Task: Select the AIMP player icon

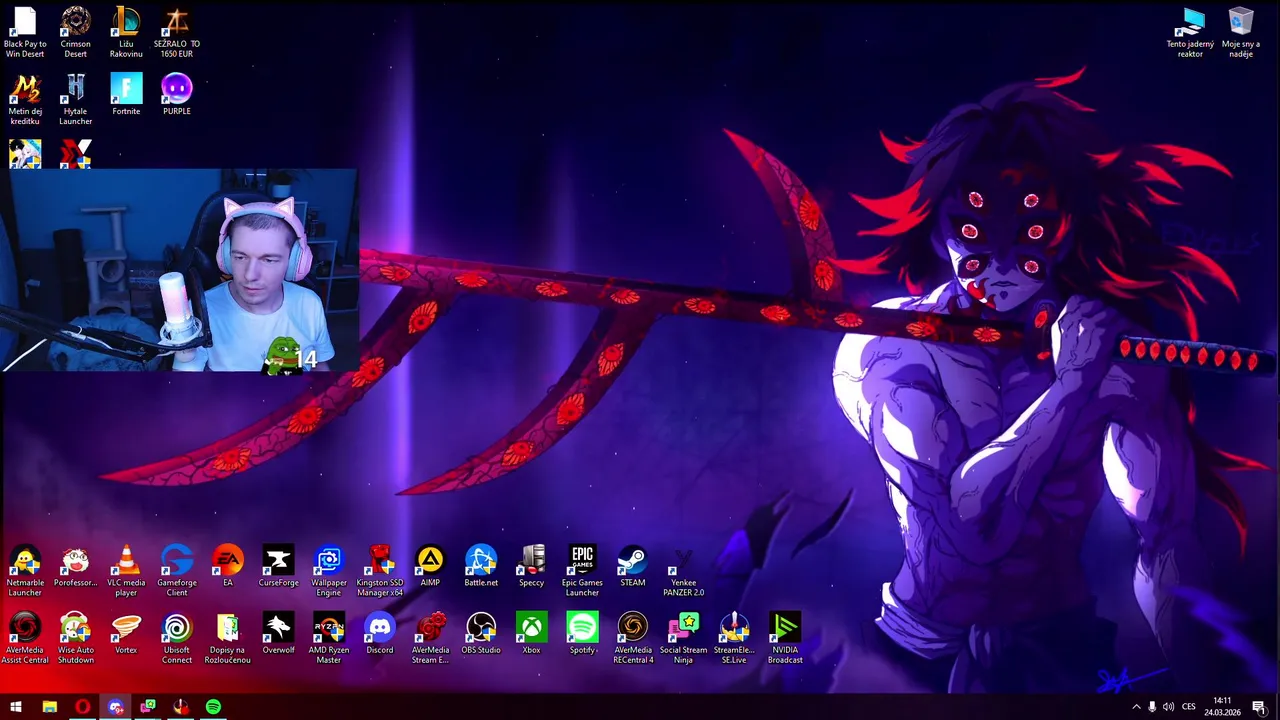Action: coord(430,566)
